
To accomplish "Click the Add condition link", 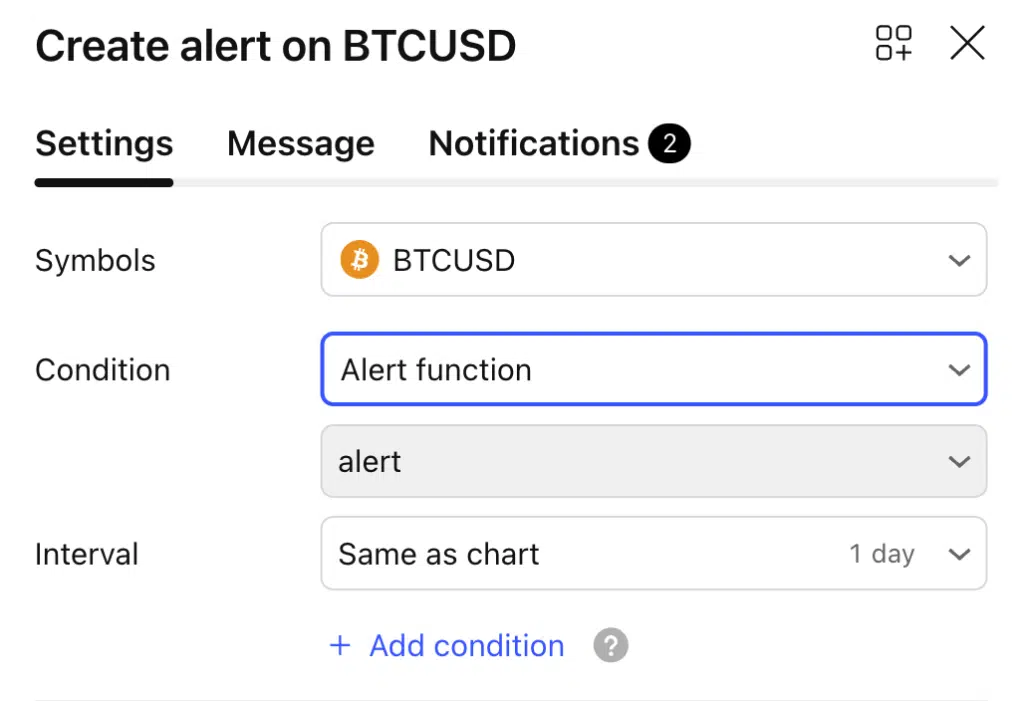I will click(466, 646).
